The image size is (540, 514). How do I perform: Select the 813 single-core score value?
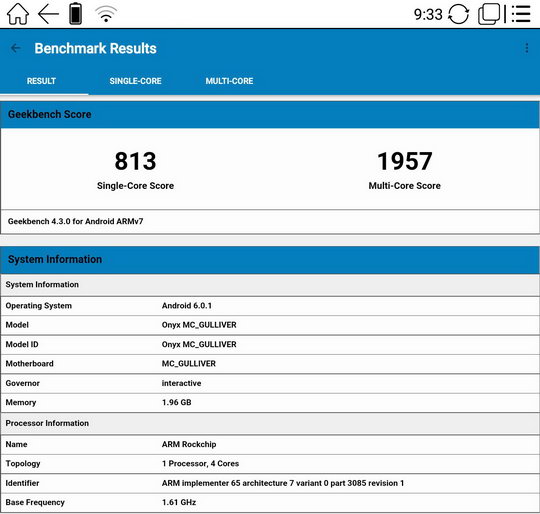pos(135,161)
